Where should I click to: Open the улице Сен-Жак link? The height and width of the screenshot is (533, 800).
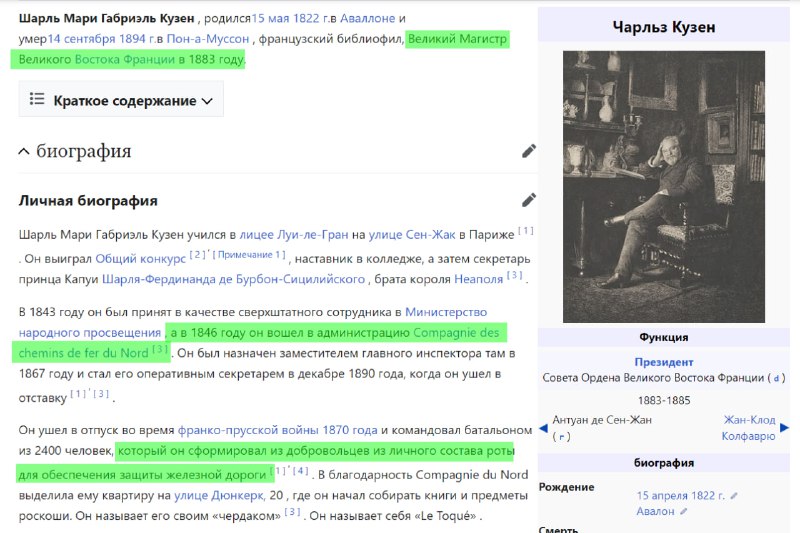[x=412, y=235]
